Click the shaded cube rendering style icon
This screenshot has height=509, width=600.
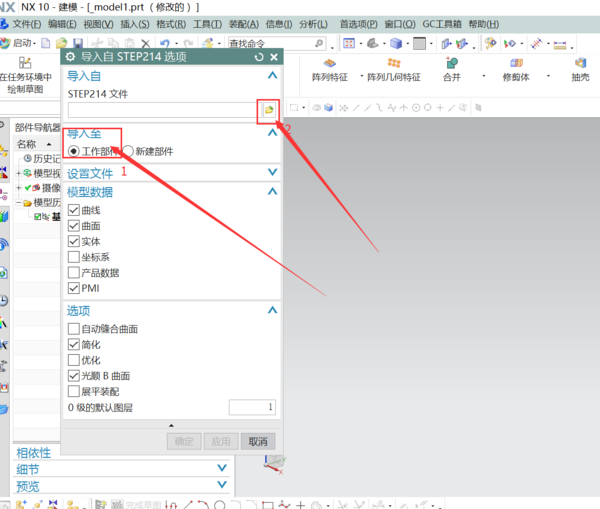click(x=396, y=44)
